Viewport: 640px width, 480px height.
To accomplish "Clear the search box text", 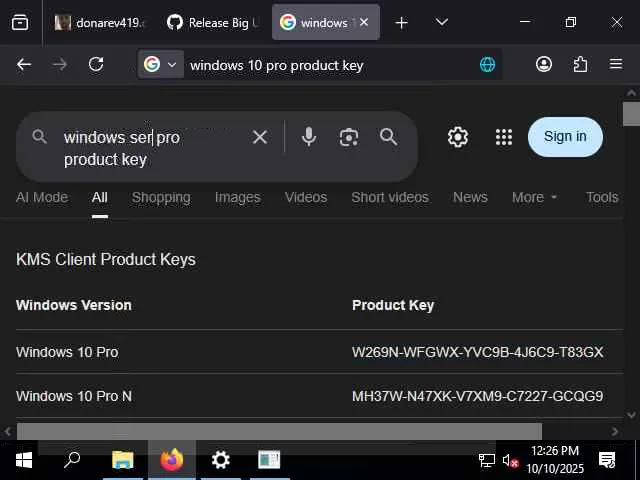I will pyautogui.click(x=260, y=137).
